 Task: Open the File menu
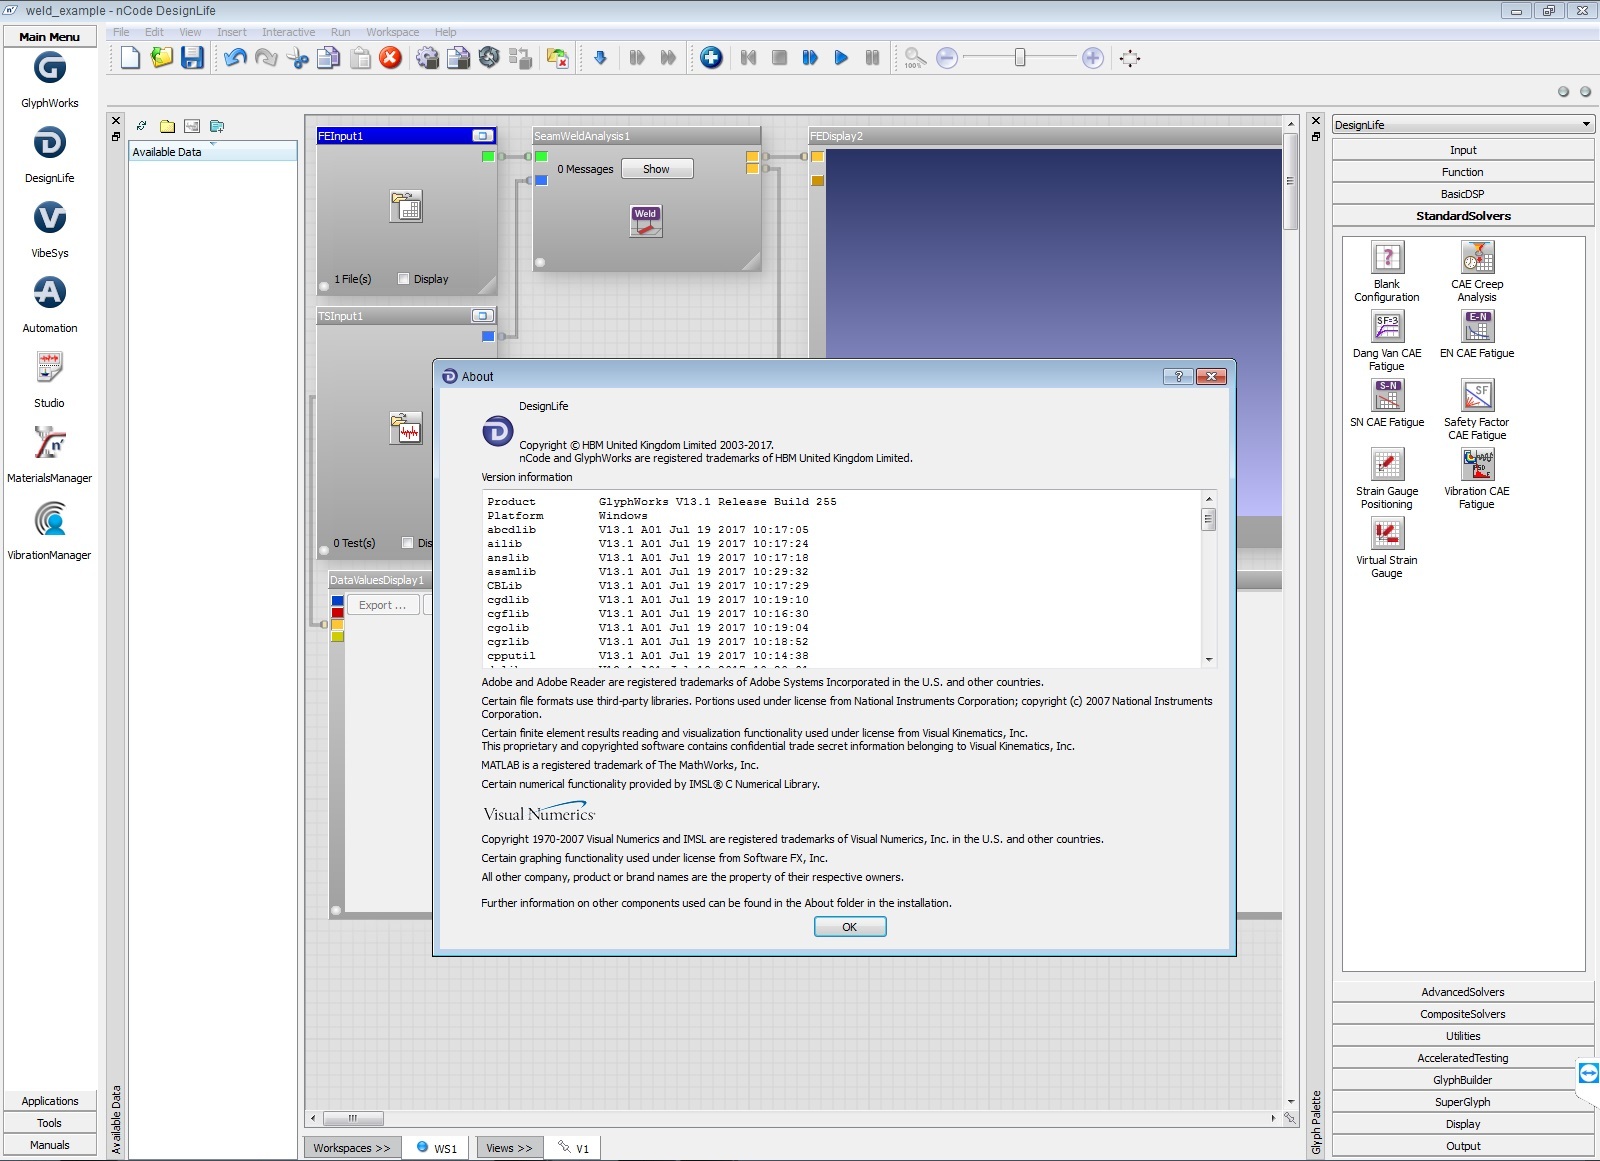[121, 32]
